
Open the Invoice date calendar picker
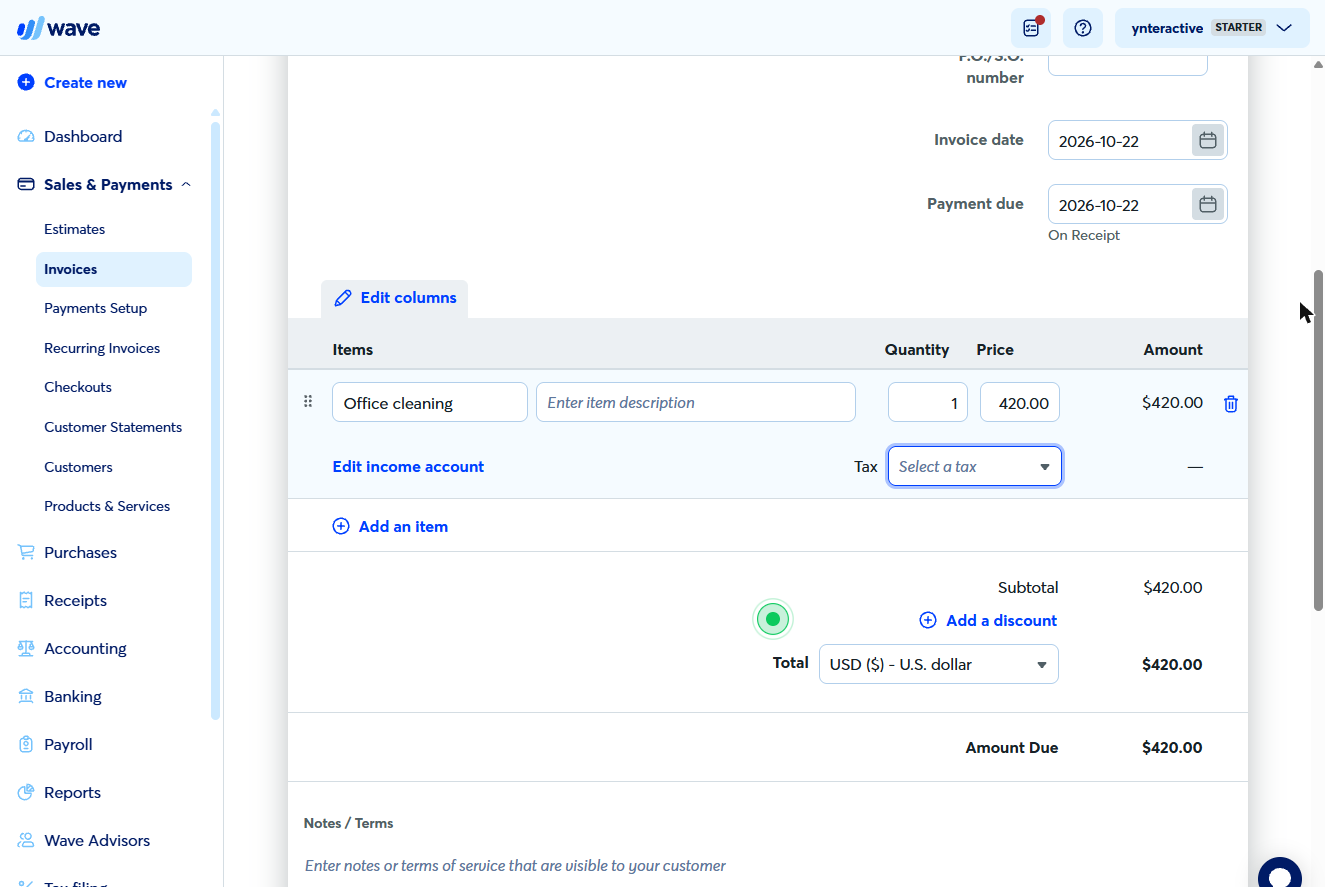pos(1208,141)
